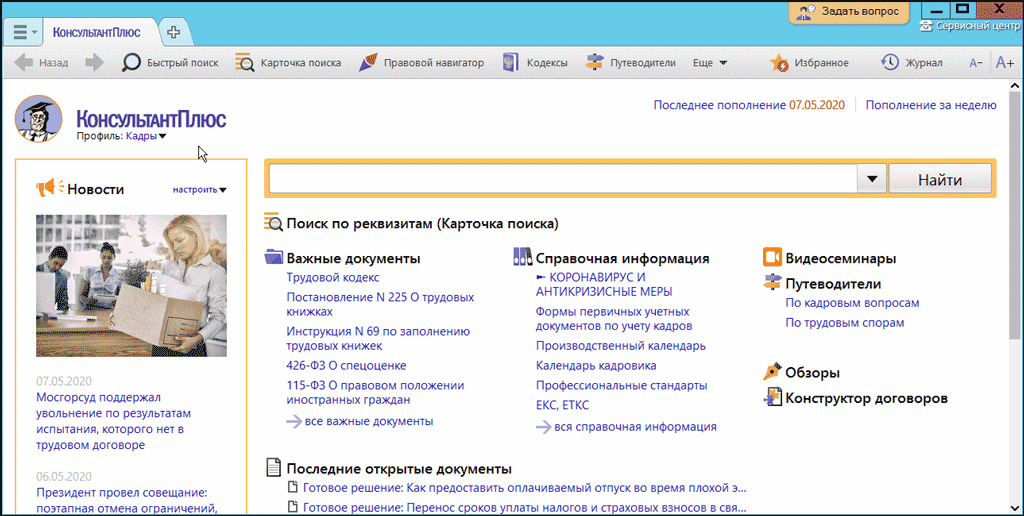Open 426-ФЗ О спецоценке

coord(346,366)
